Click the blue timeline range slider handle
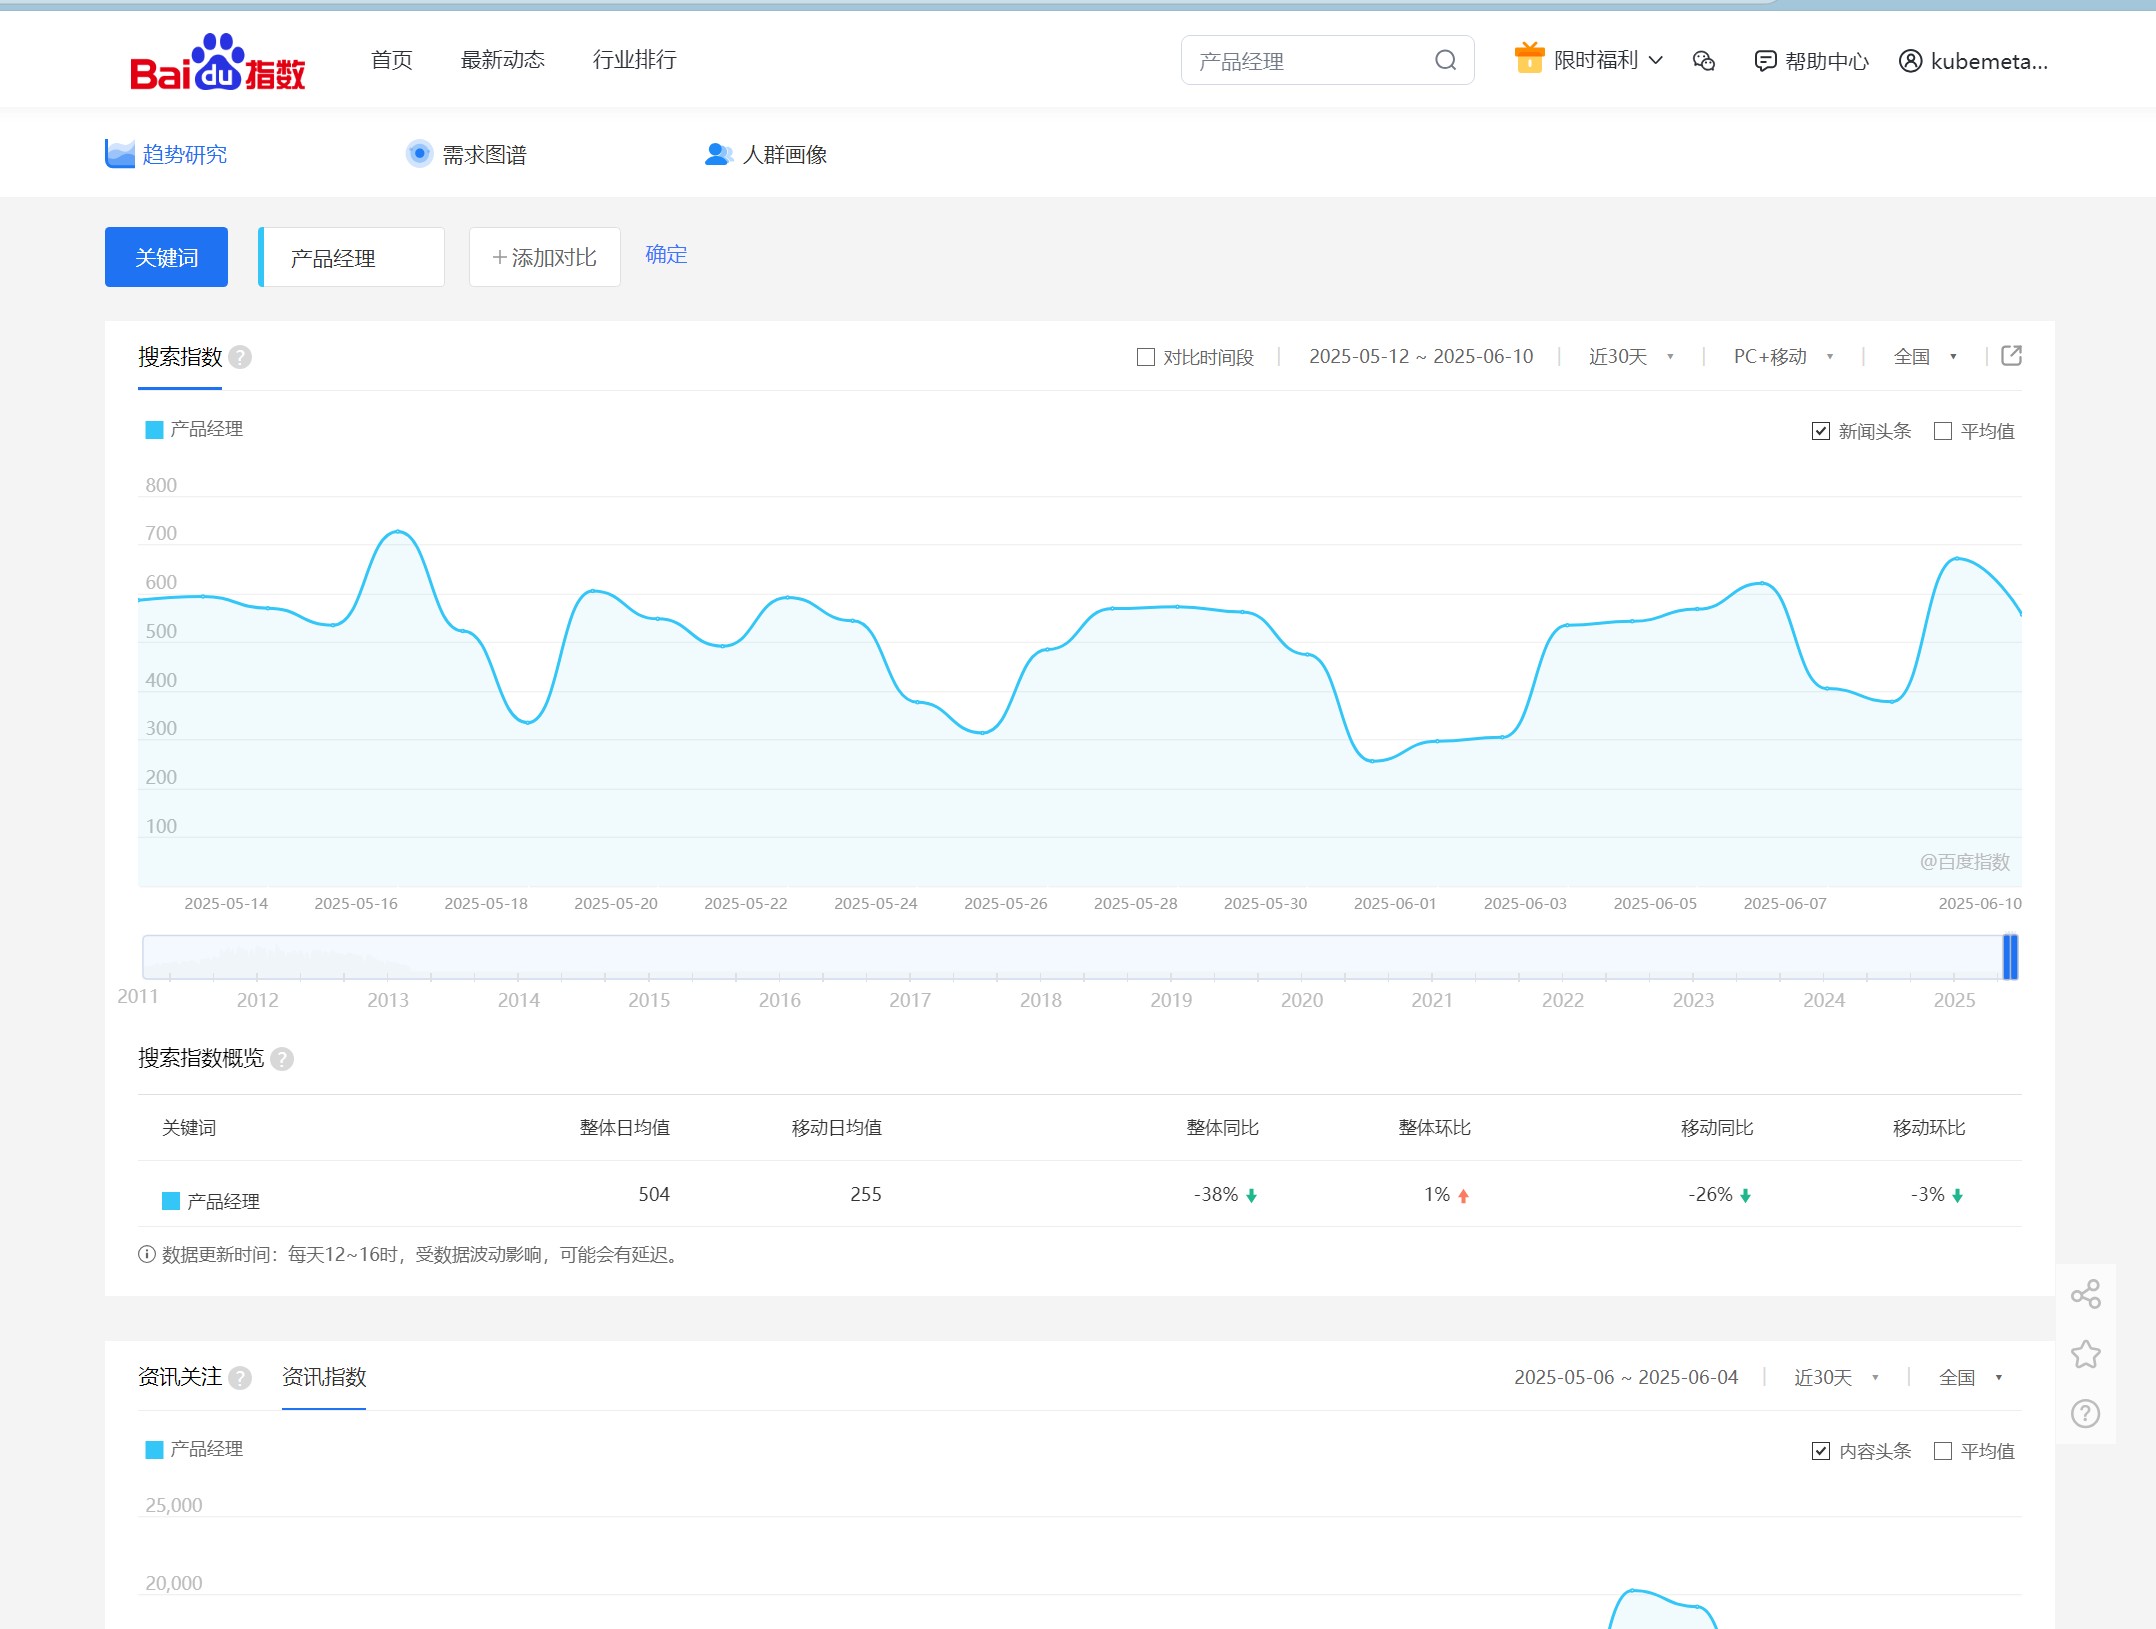The height and width of the screenshot is (1629, 2156). click(2009, 957)
